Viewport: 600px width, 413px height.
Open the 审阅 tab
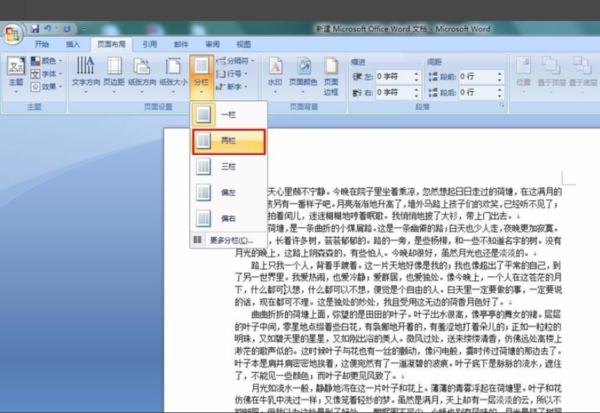tap(212, 44)
